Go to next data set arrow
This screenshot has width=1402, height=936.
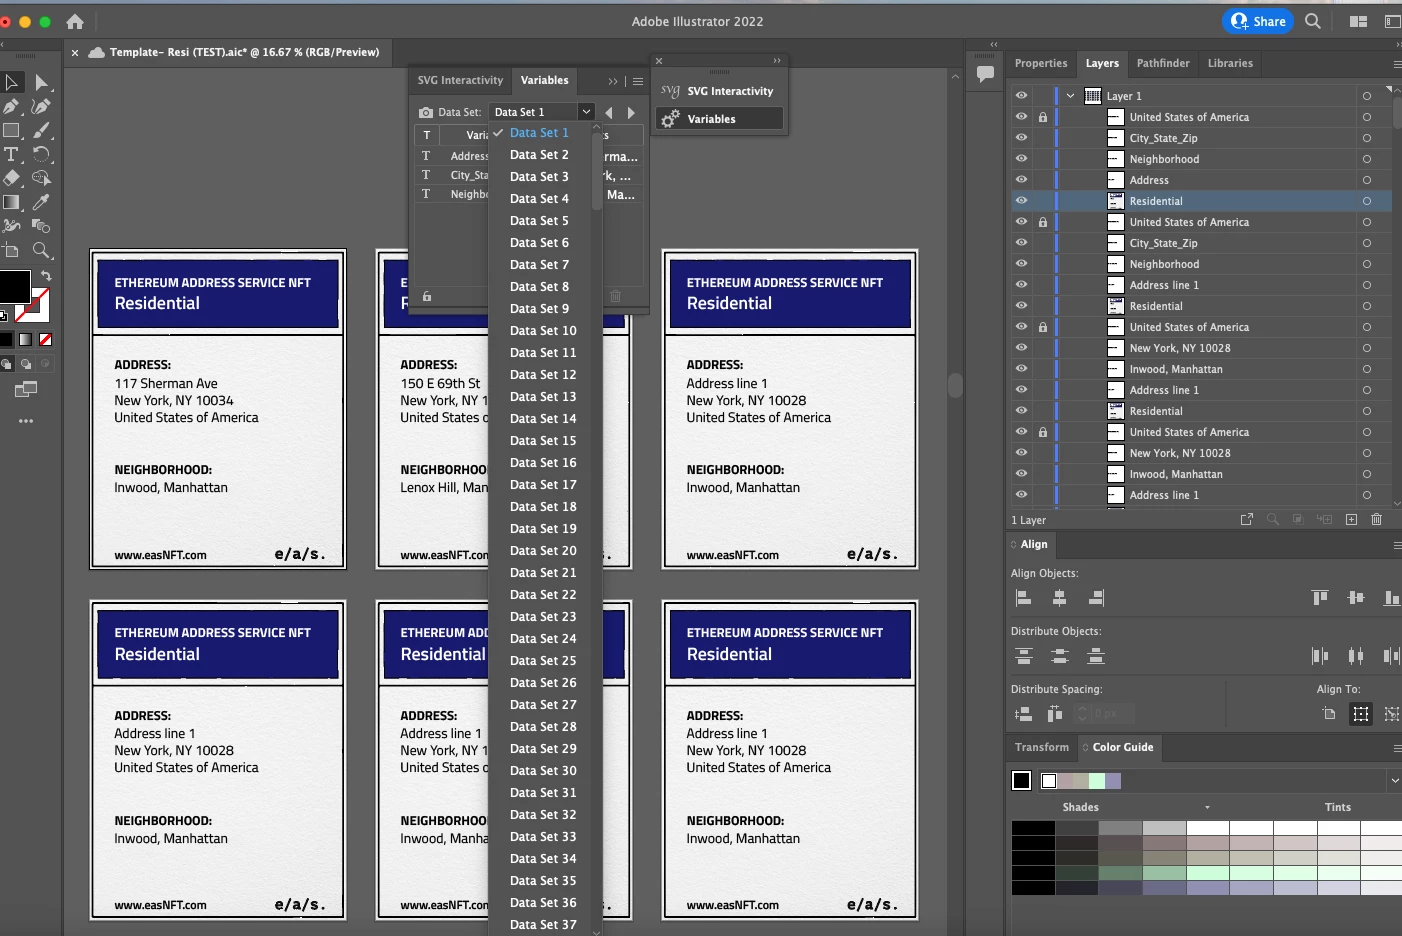[631, 113]
